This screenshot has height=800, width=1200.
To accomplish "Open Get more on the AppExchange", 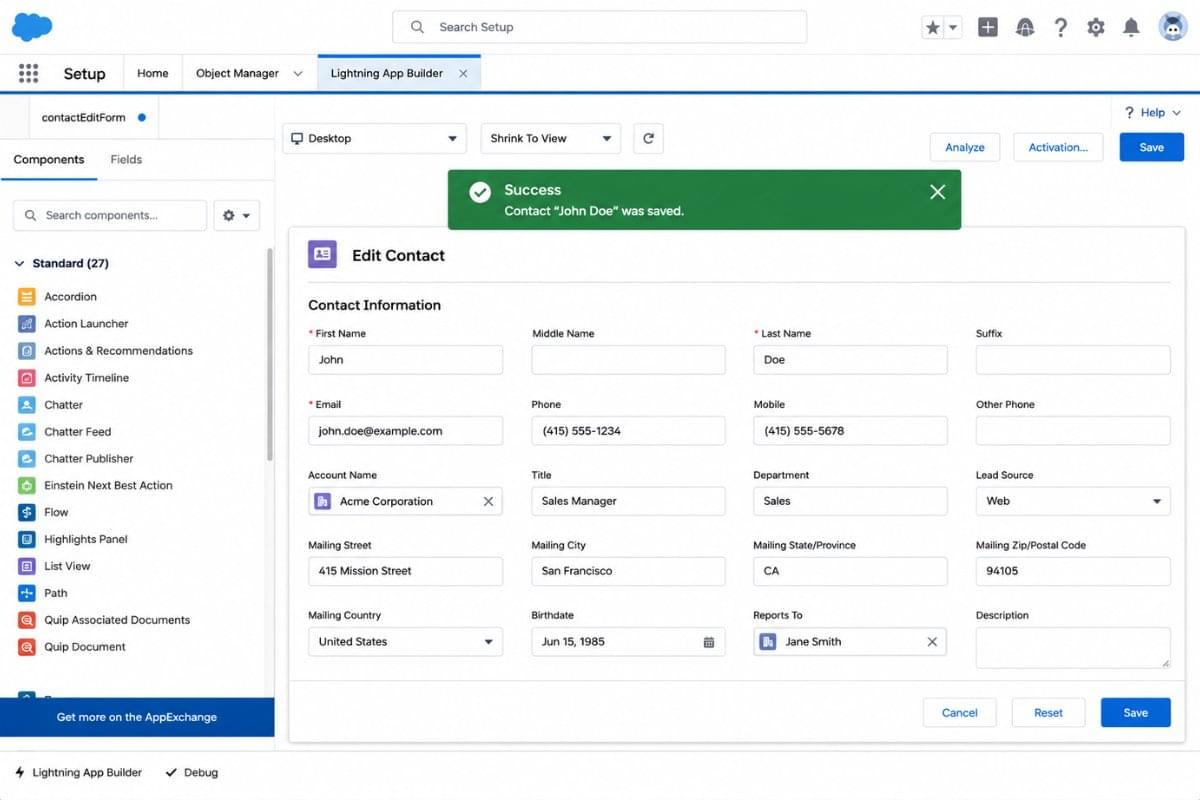I will click(137, 717).
